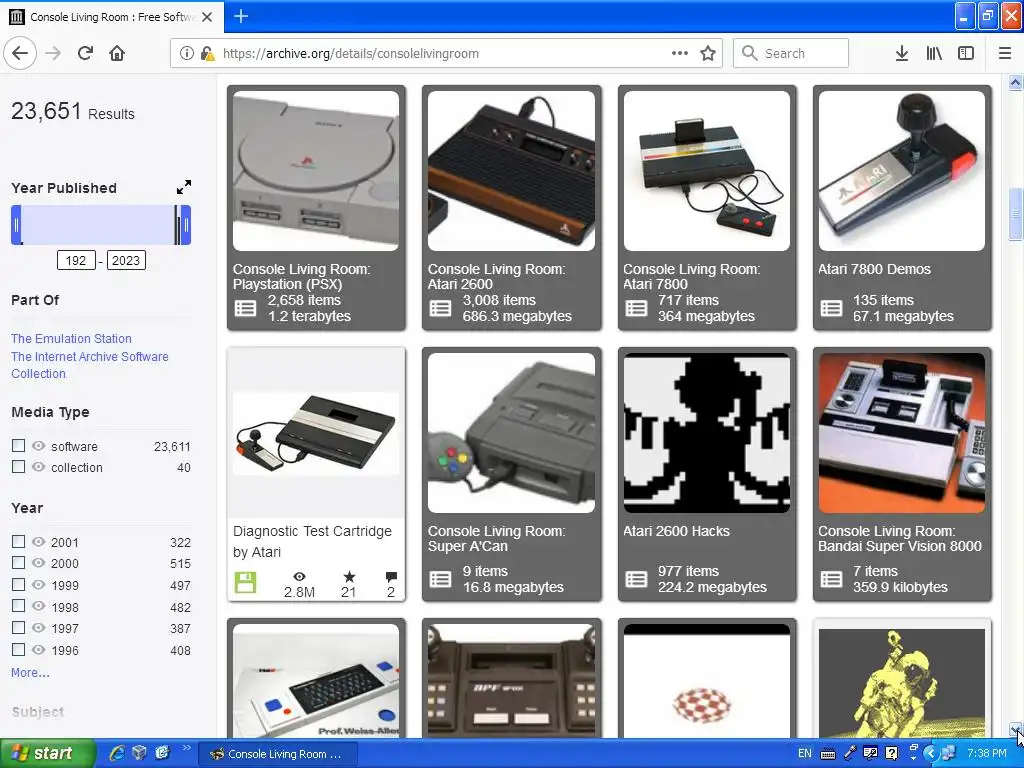This screenshot has height=768, width=1024.
Task: Tick the 1999 year checkbox
Action: coord(18,584)
